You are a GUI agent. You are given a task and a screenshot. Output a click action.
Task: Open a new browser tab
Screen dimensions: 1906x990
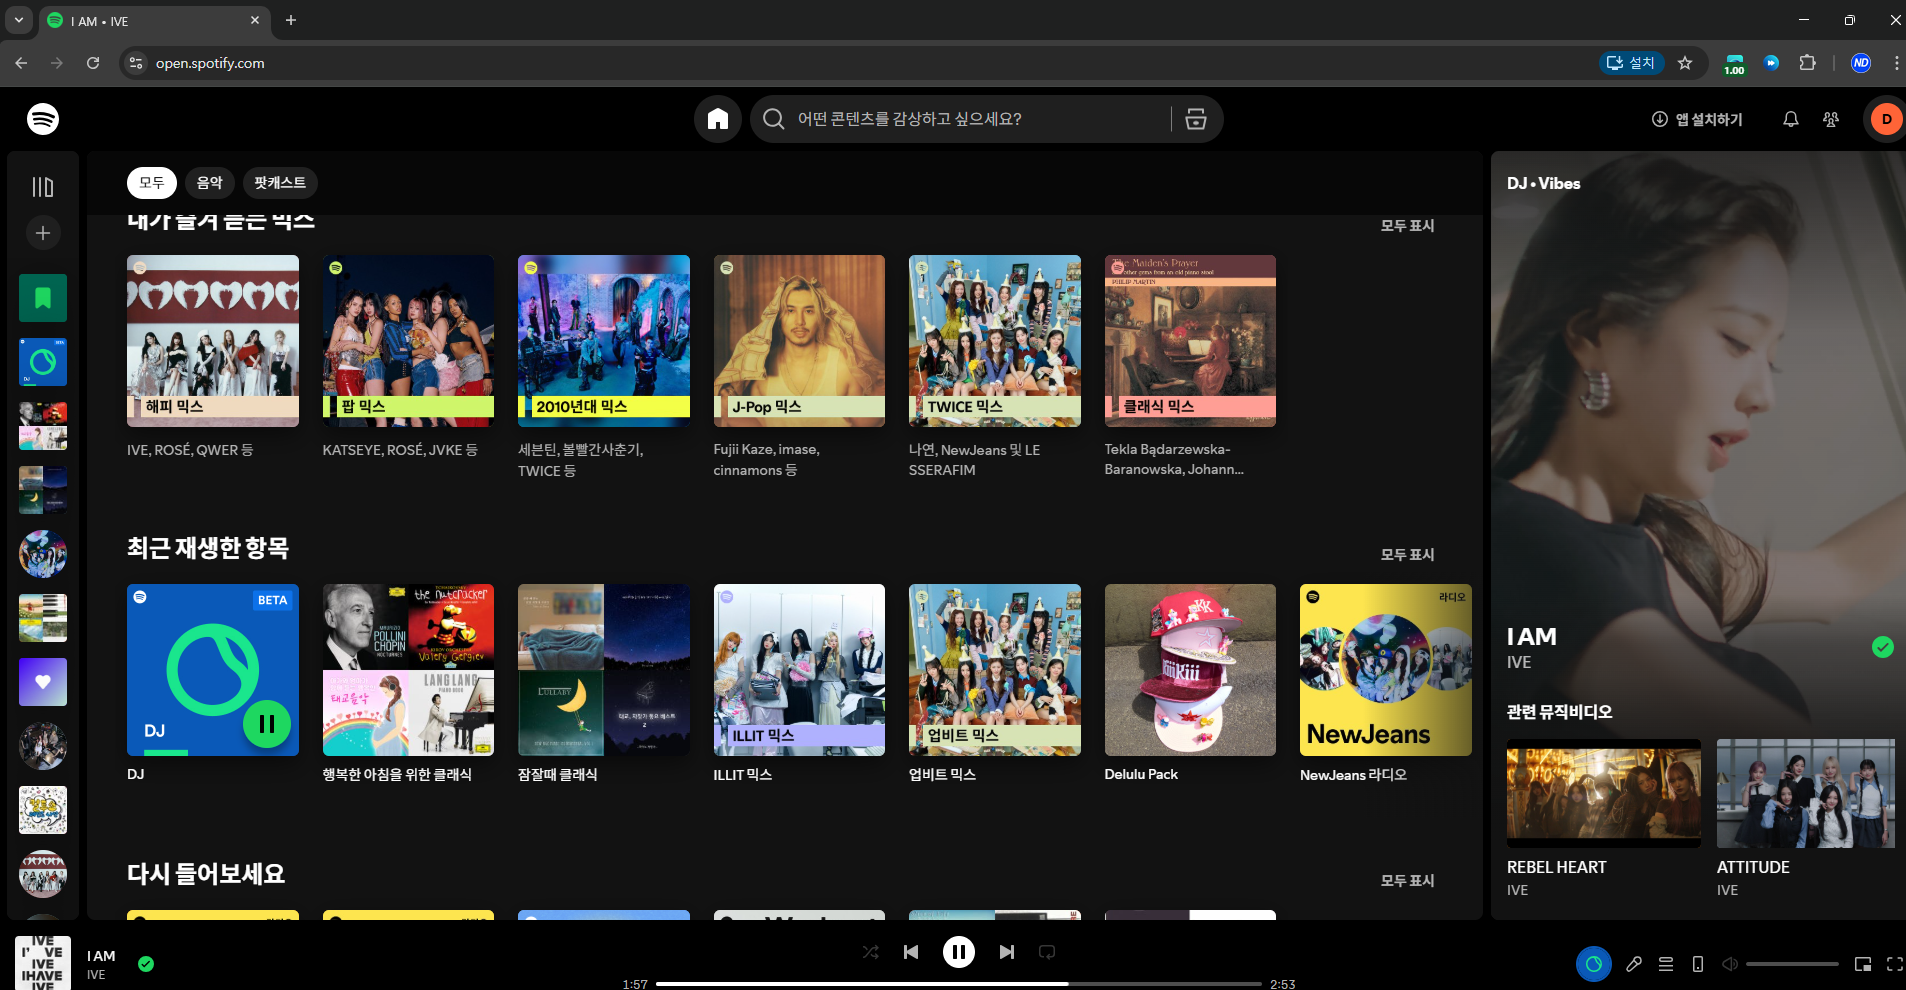pyautogui.click(x=291, y=20)
